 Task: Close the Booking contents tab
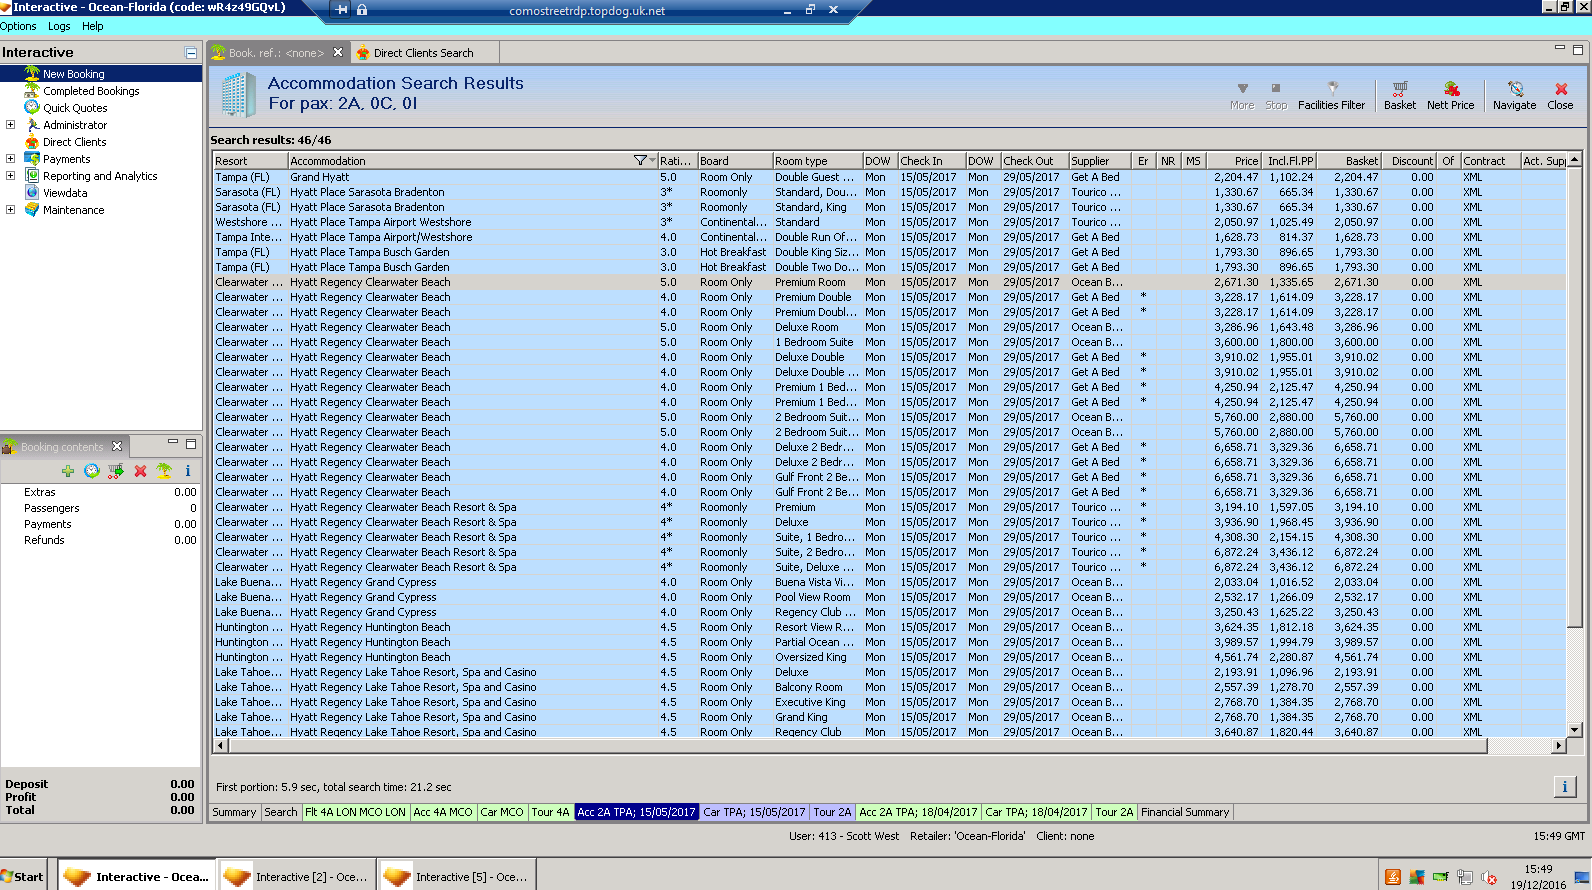[x=117, y=446]
